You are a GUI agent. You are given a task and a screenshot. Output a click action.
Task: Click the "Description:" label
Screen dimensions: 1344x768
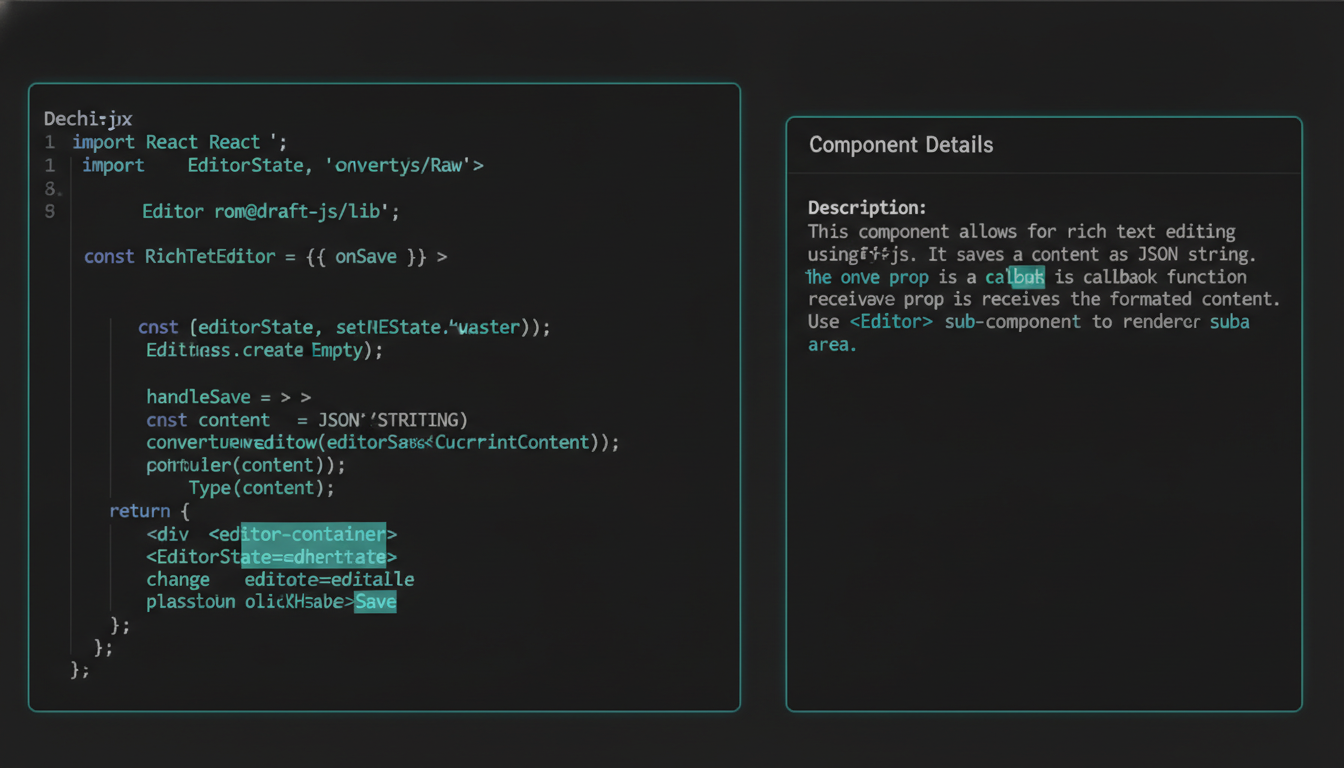click(x=867, y=208)
